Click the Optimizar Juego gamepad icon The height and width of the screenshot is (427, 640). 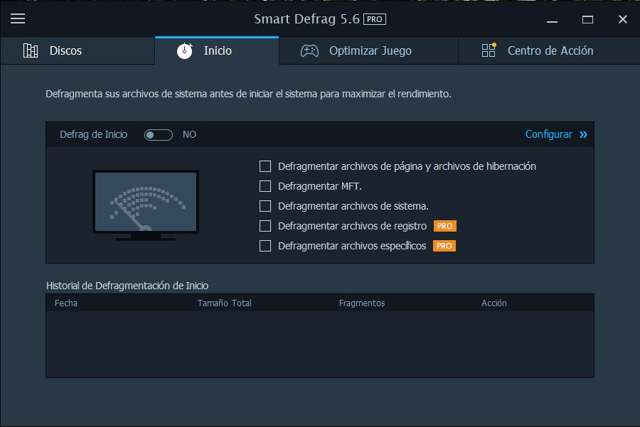pyautogui.click(x=310, y=51)
